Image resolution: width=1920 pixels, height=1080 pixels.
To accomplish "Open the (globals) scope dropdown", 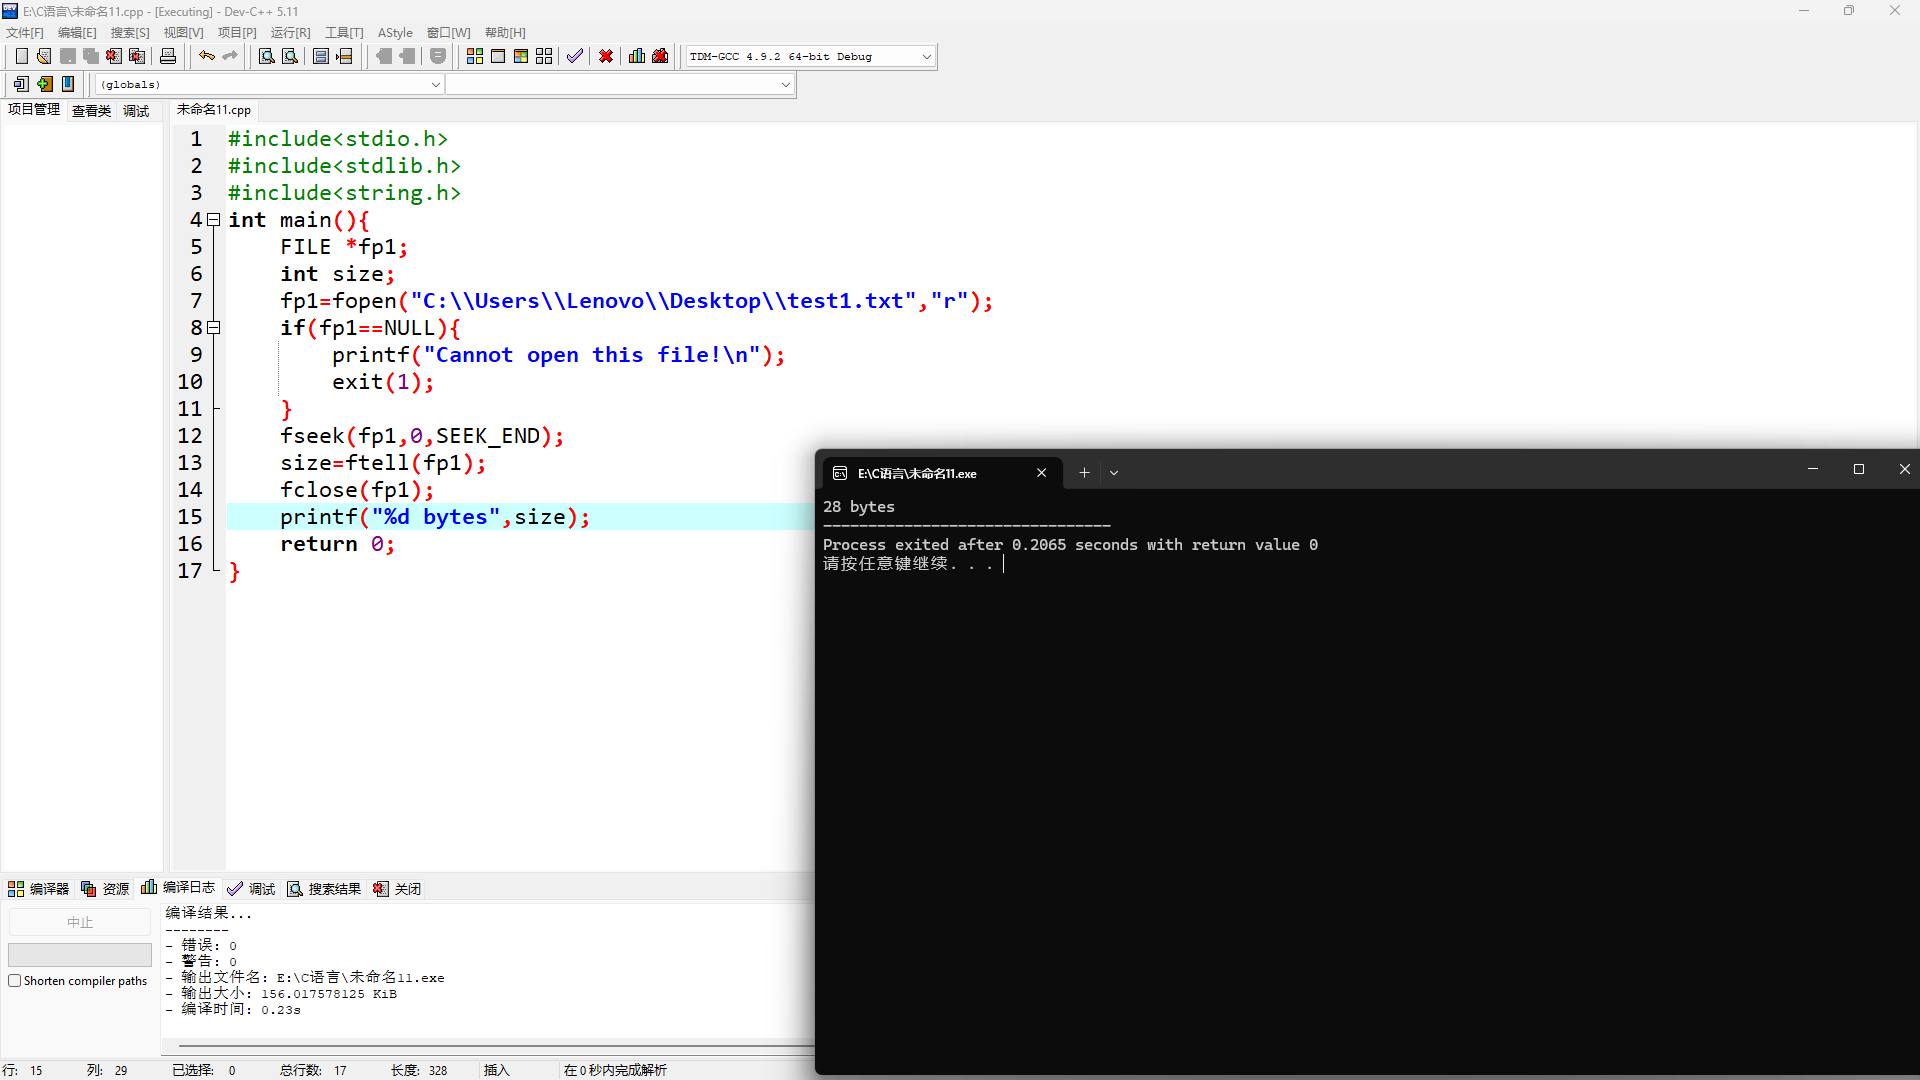I will (435, 85).
